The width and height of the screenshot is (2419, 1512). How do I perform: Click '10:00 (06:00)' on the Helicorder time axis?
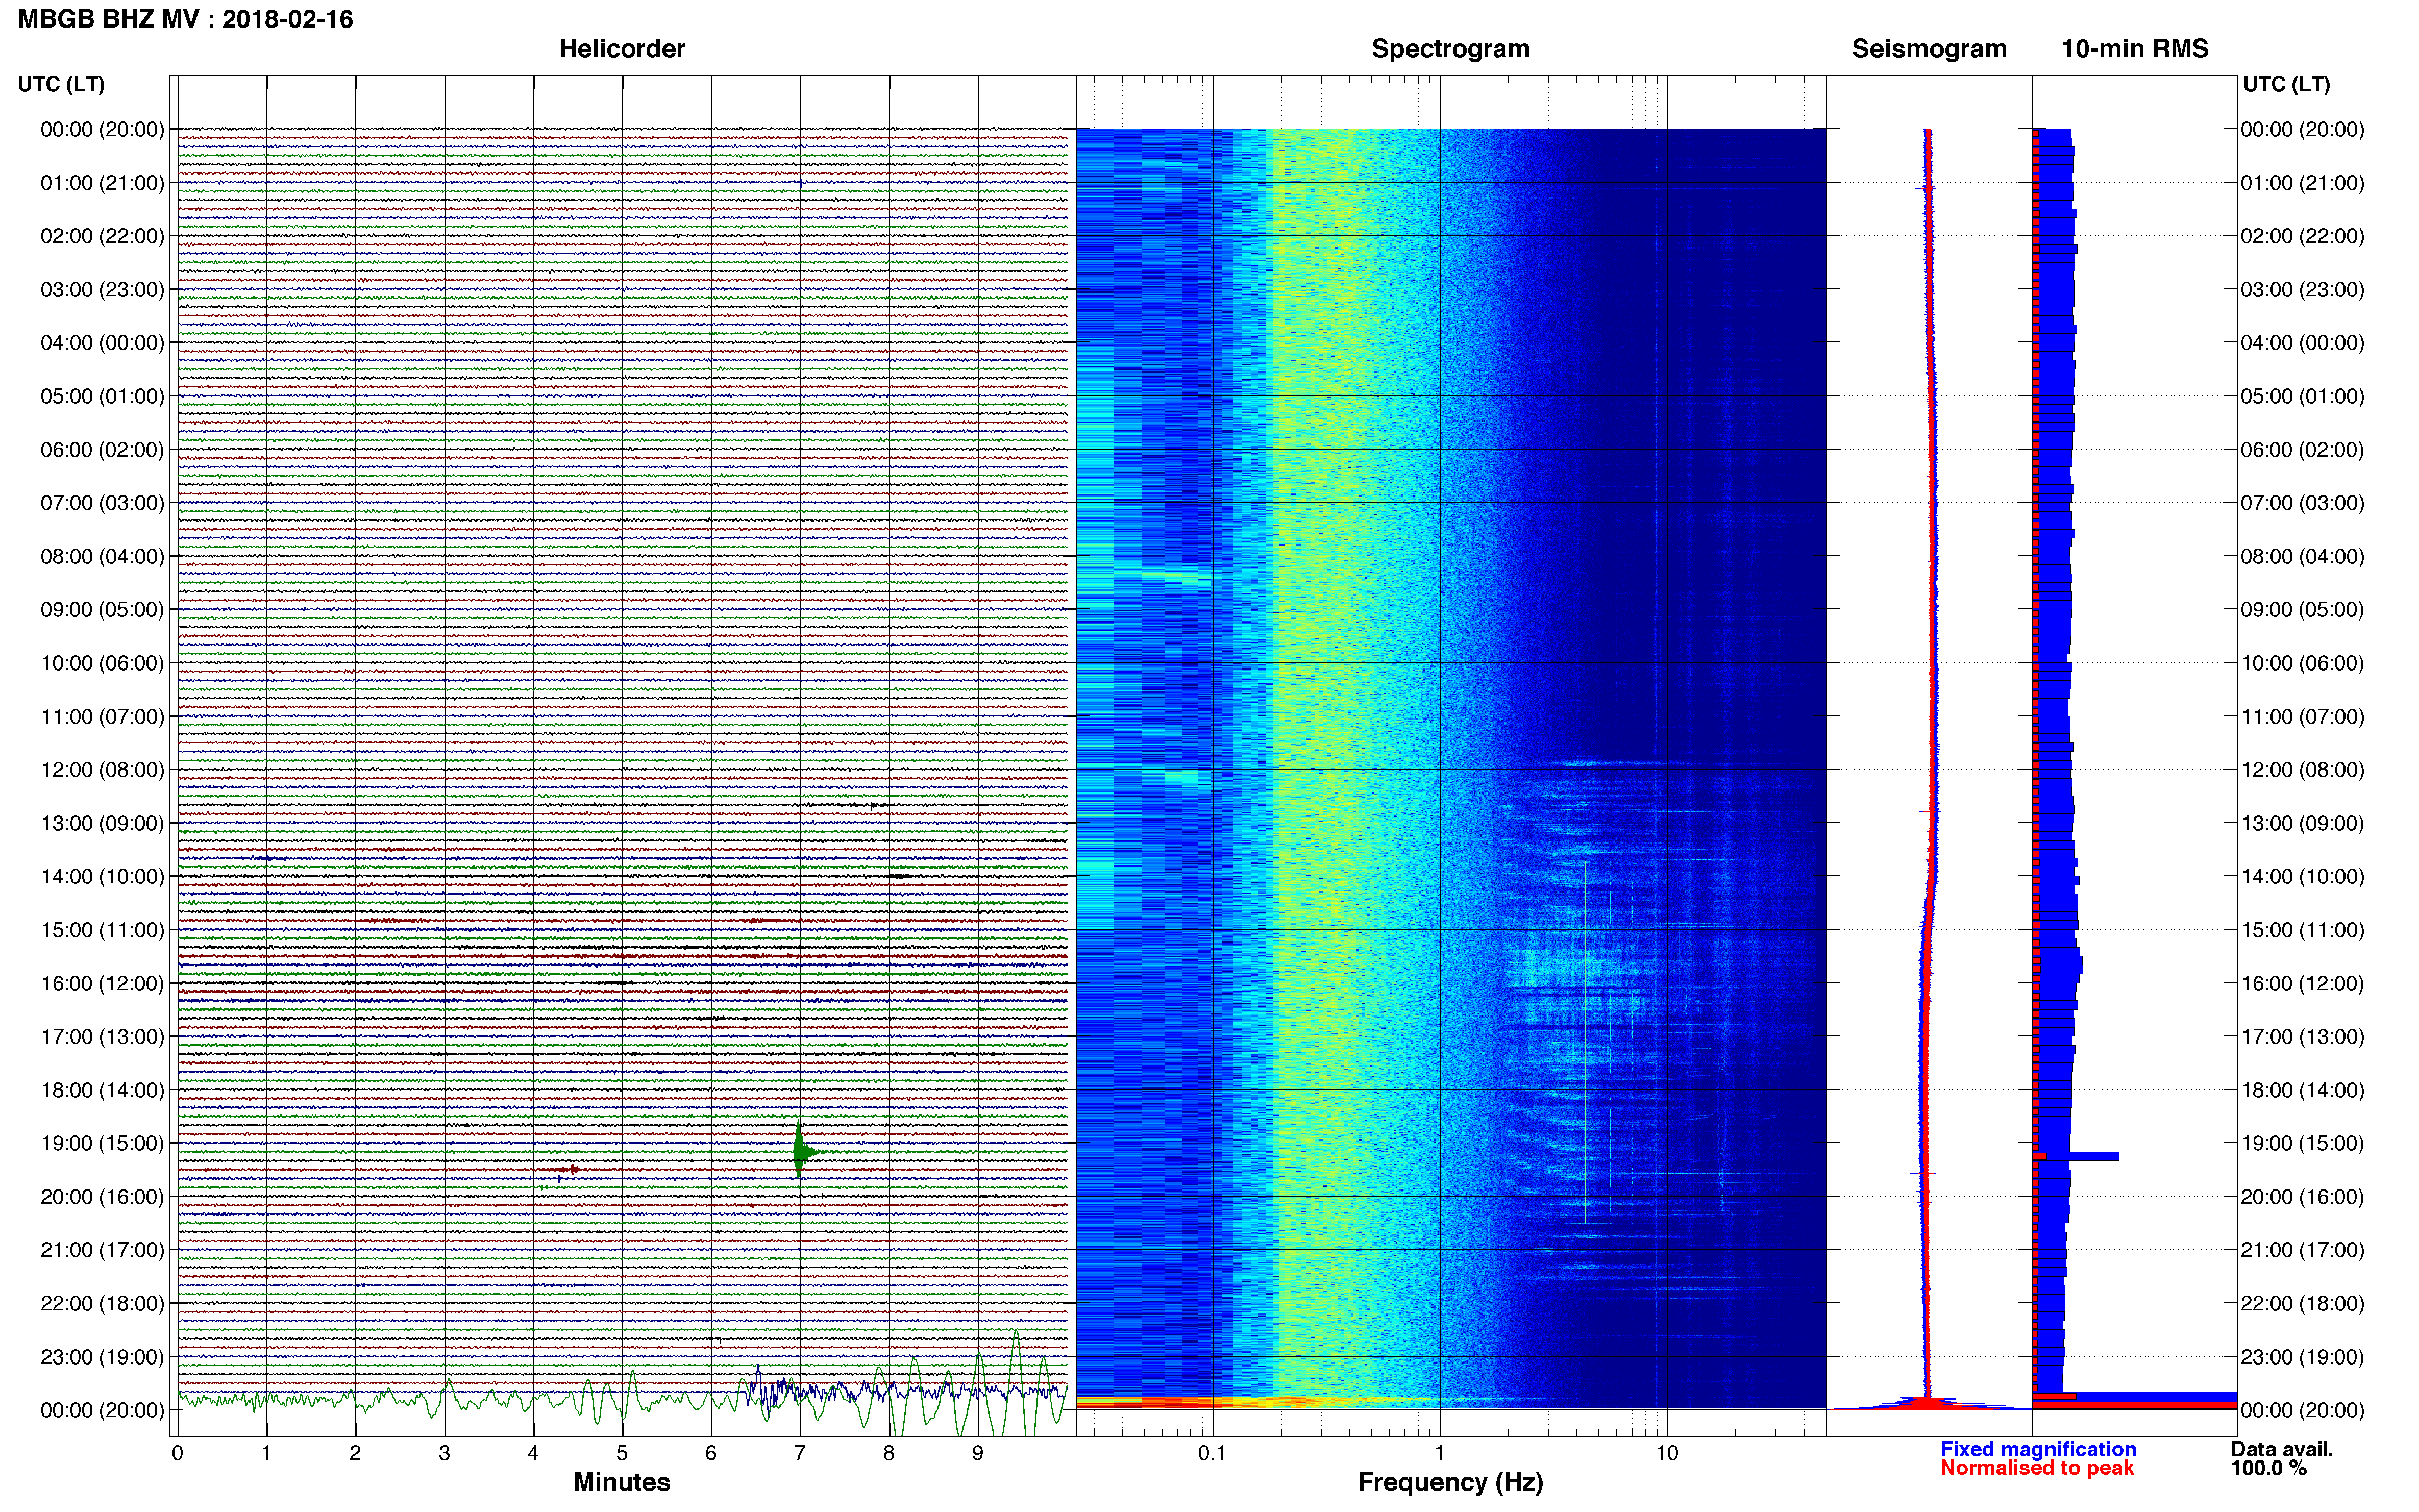pyautogui.click(x=102, y=663)
